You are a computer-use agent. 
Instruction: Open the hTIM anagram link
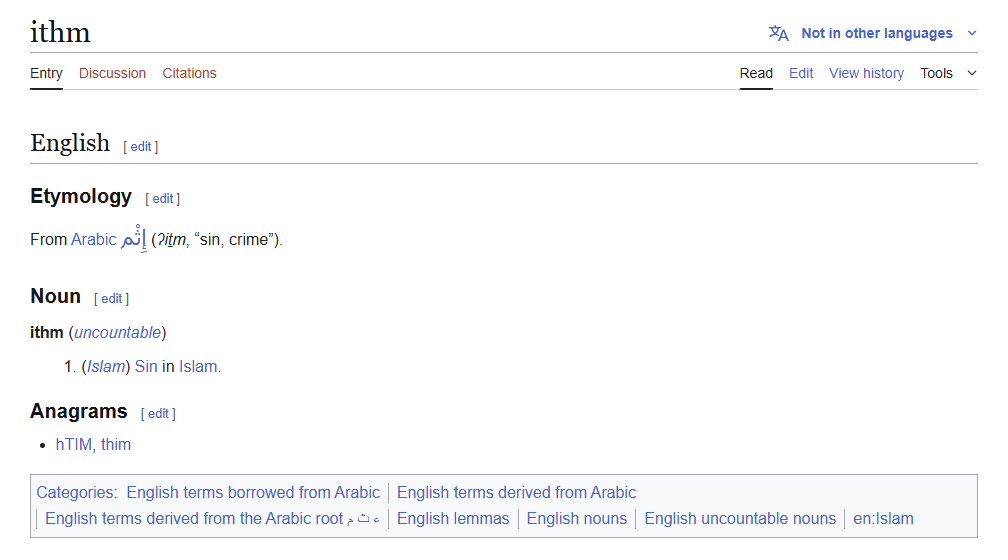coord(73,444)
